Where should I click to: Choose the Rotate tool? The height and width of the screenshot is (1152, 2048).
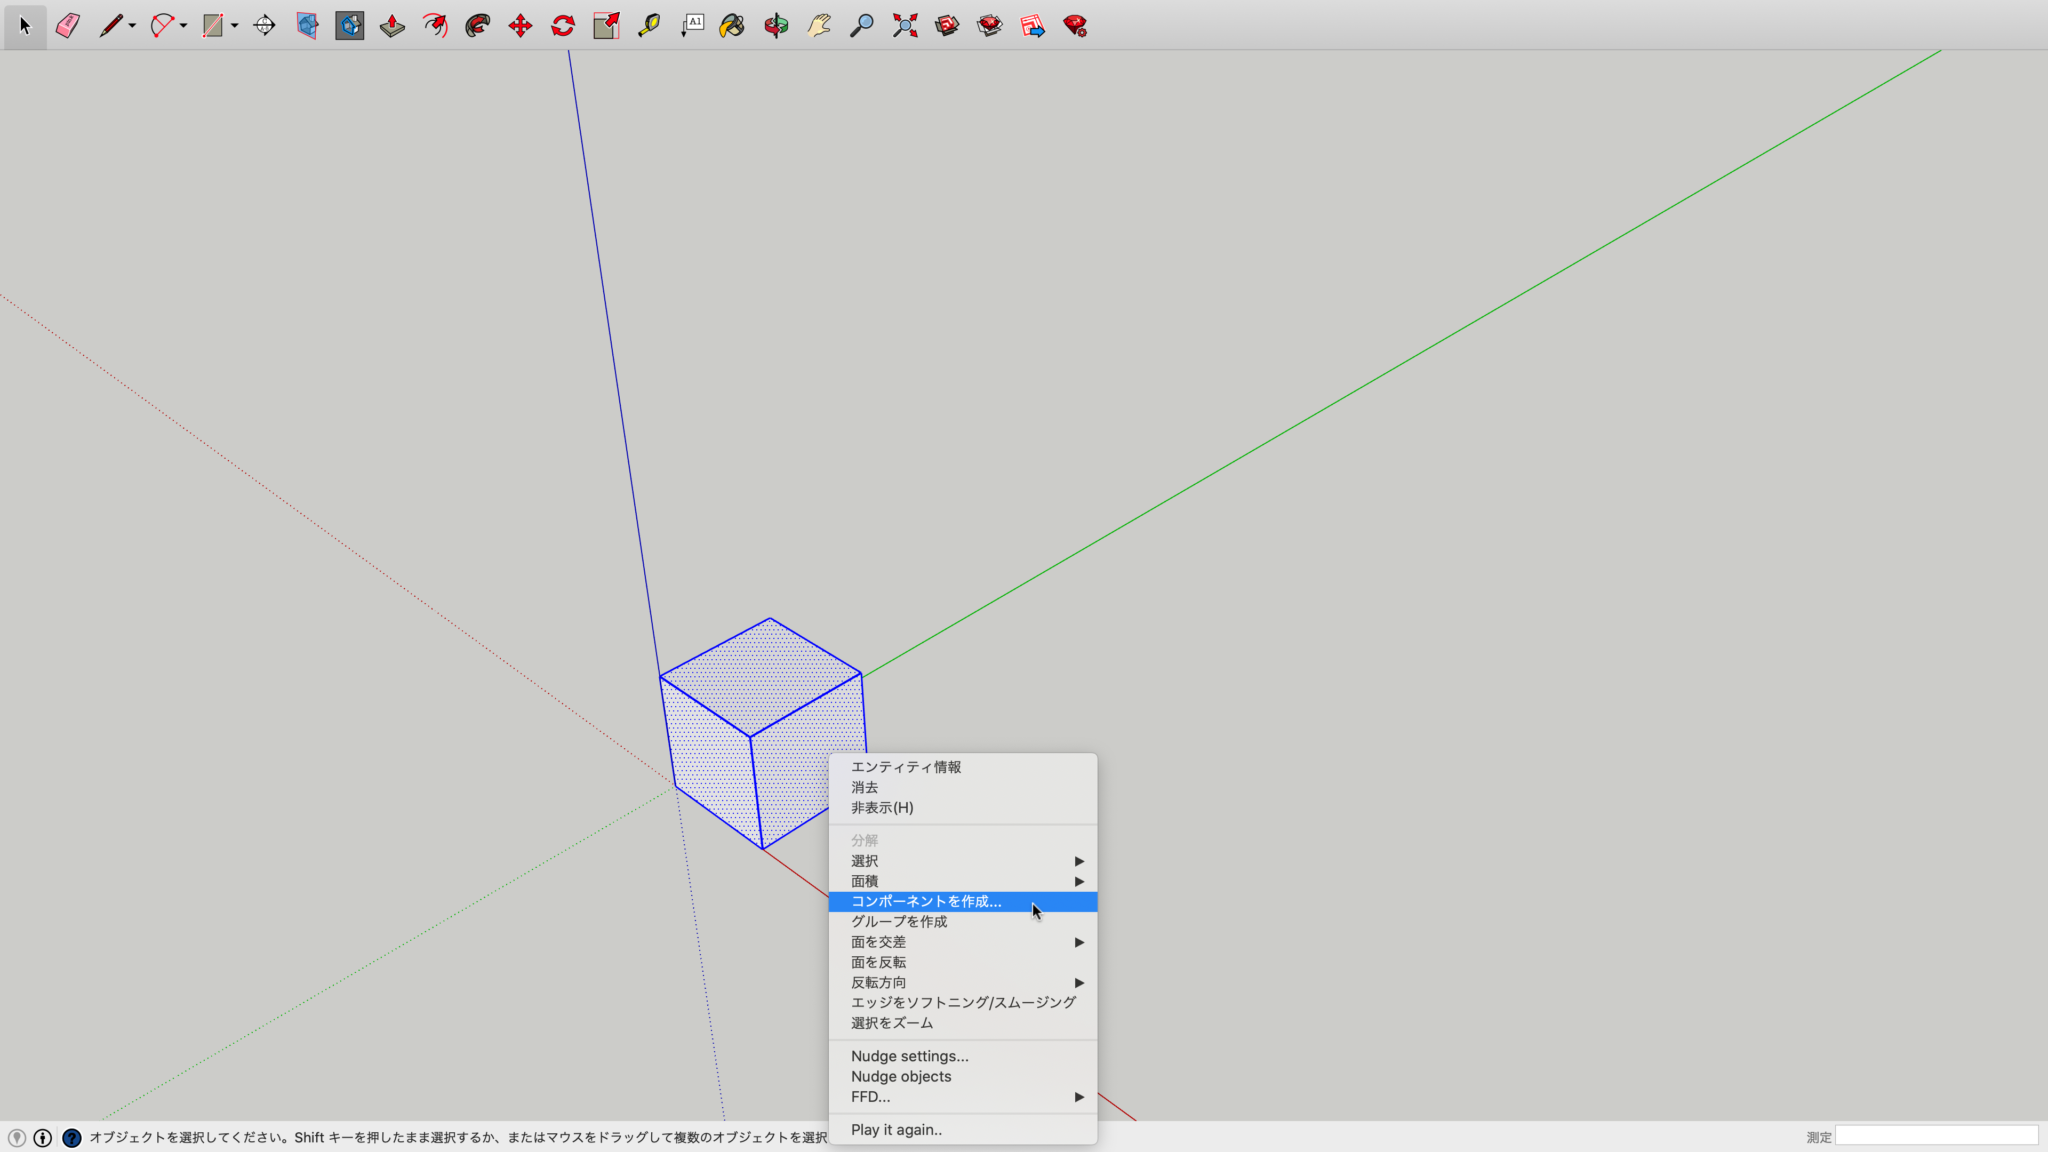pos(563,25)
